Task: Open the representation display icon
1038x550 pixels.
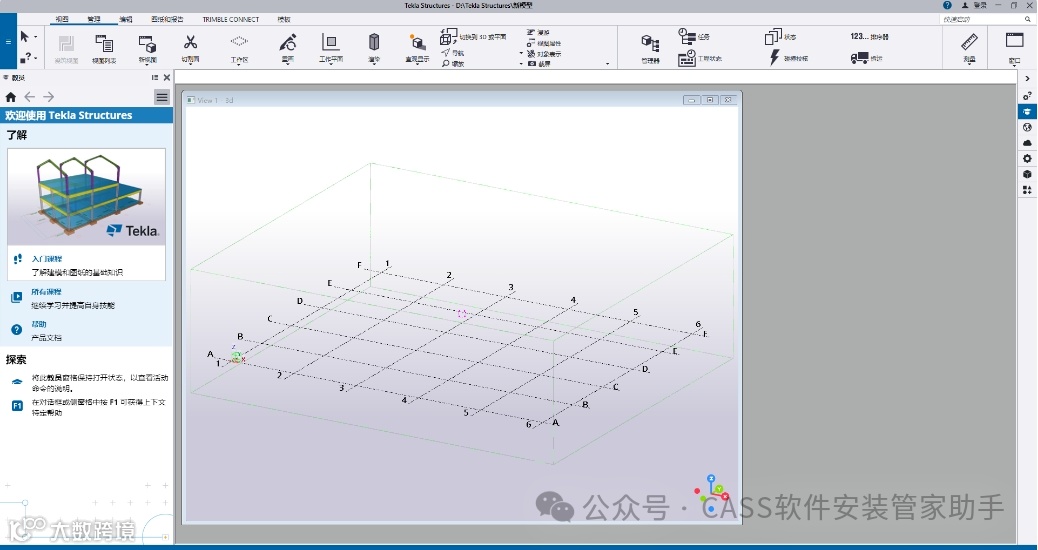Action: click(x=417, y=43)
